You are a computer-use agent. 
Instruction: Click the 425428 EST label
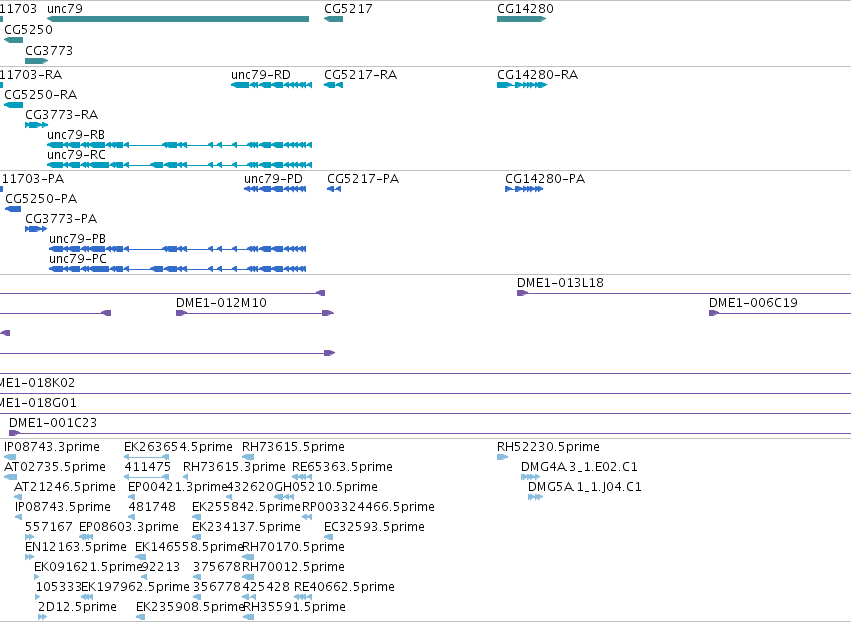pyautogui.click(x=266, y=587)
